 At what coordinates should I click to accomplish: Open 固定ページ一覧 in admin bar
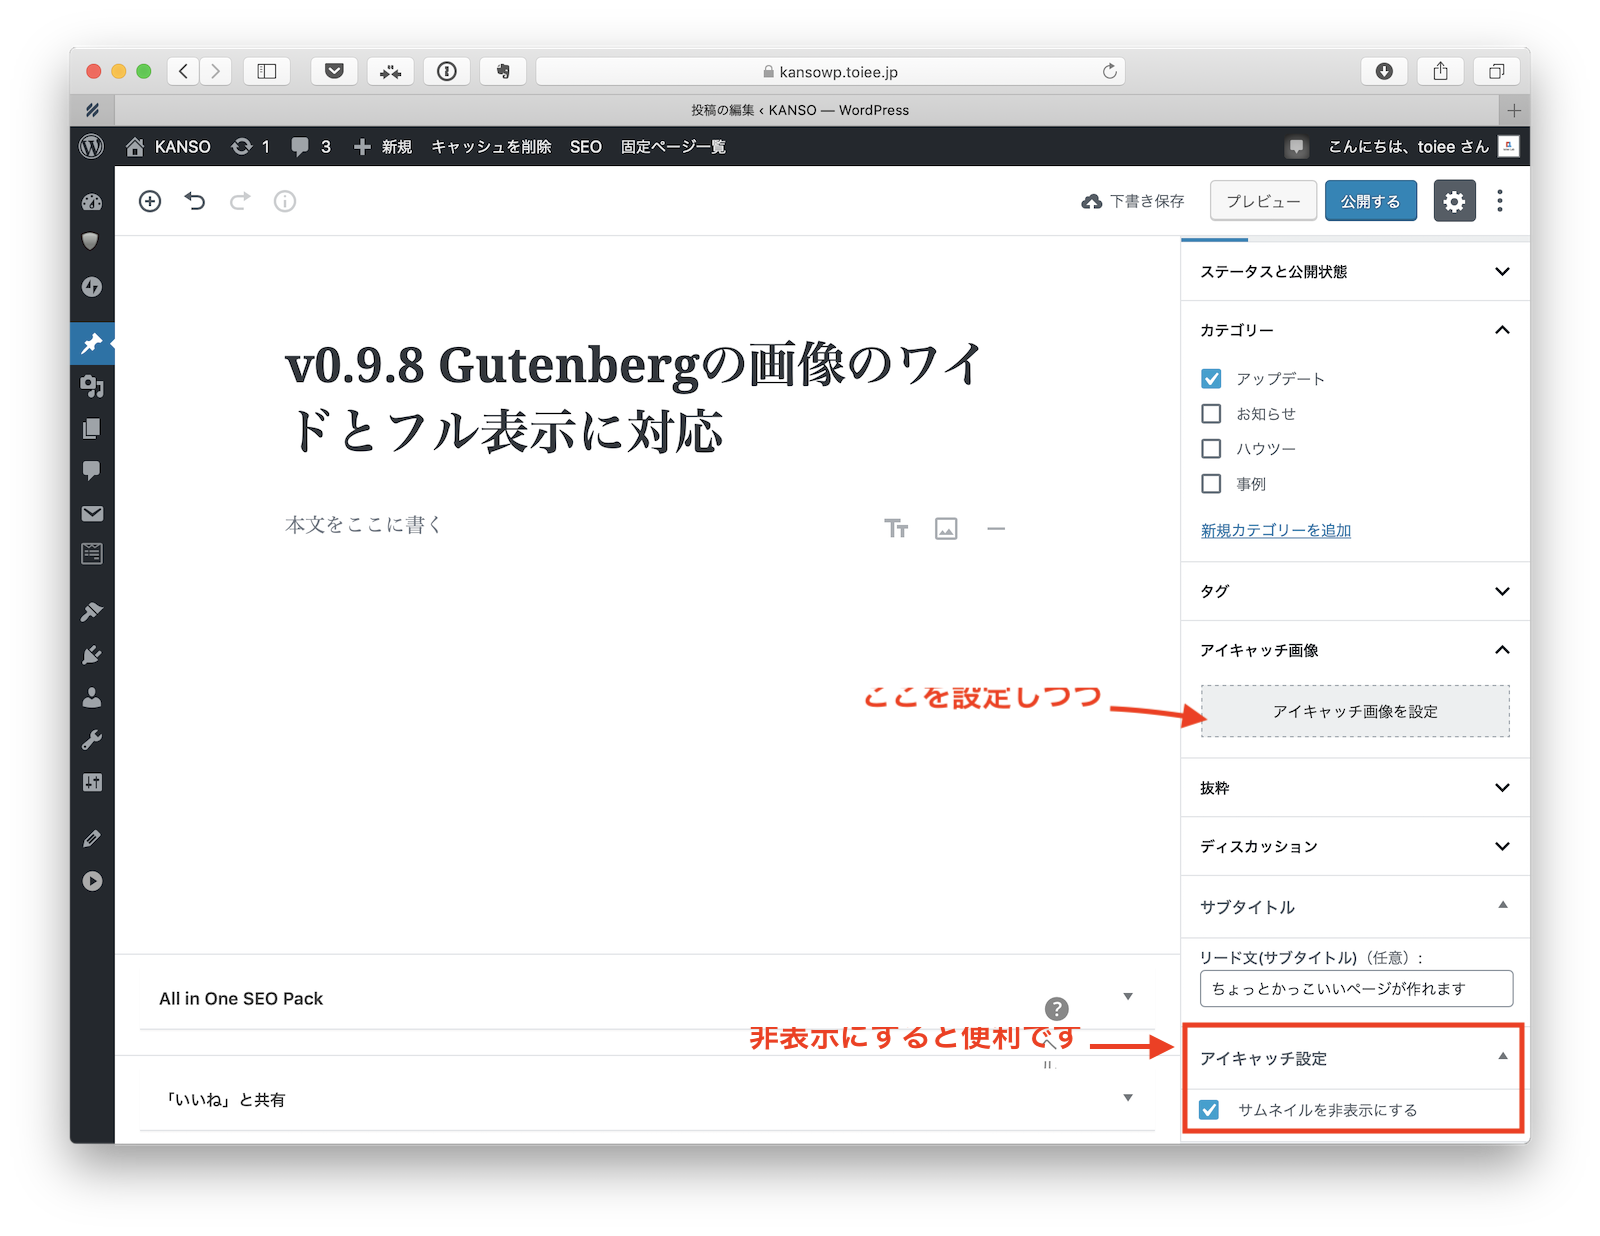coord(673,146)
